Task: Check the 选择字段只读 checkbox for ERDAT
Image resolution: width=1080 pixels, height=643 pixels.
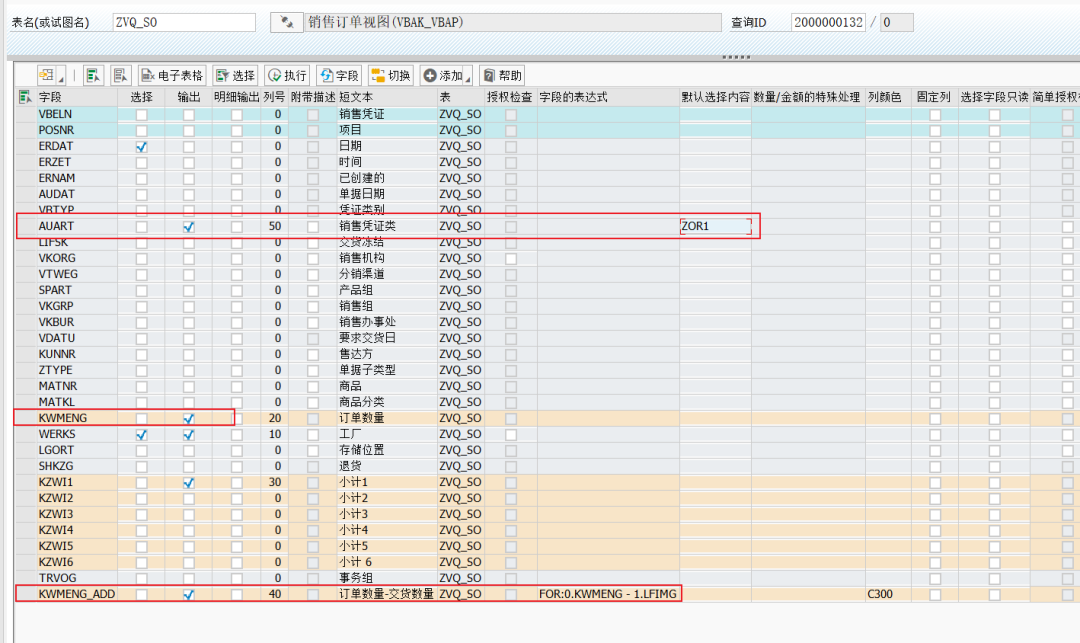Action: [995, 147]
